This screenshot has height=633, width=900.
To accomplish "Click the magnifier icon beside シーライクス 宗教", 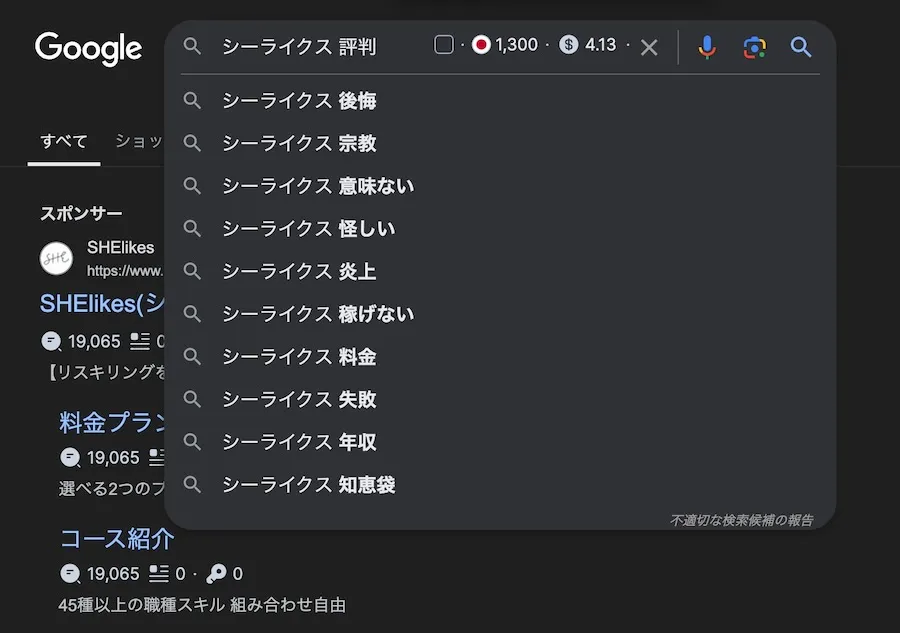I will tap(192, 143).
